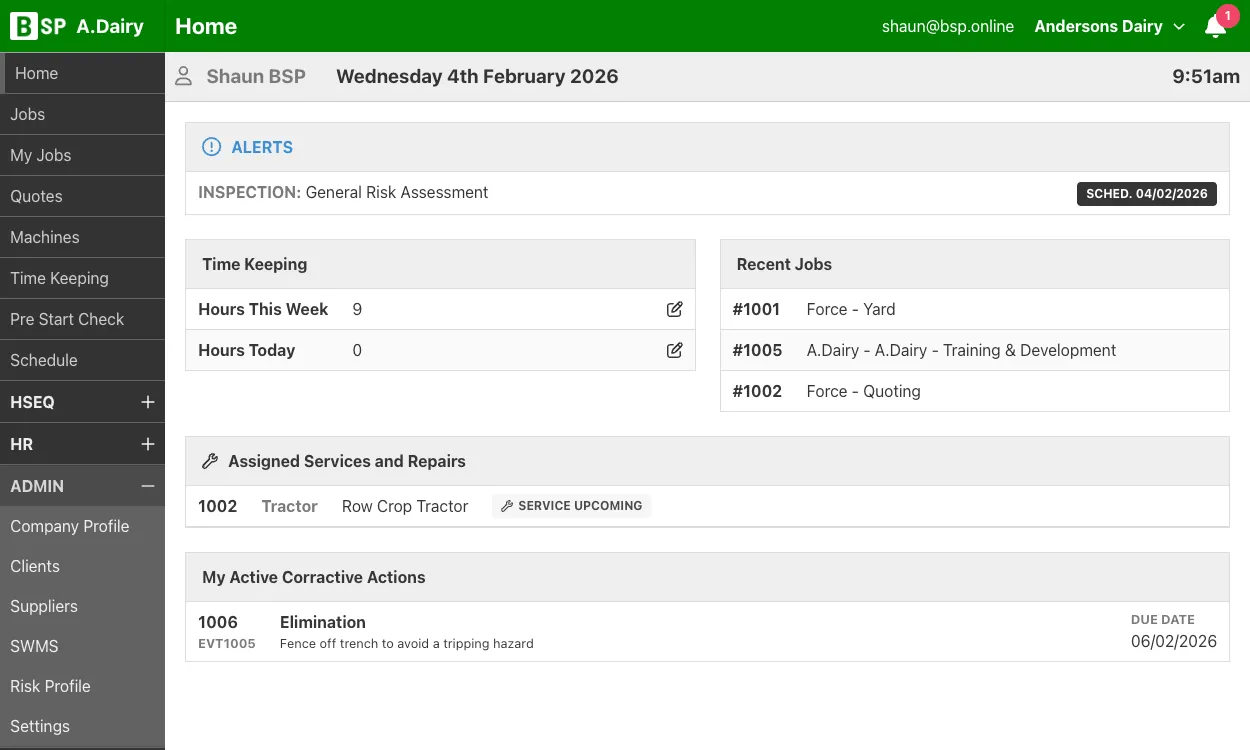1250x750 pixels.
Task: Open corrective action 1006 Elimination
Action: [707, 631]
